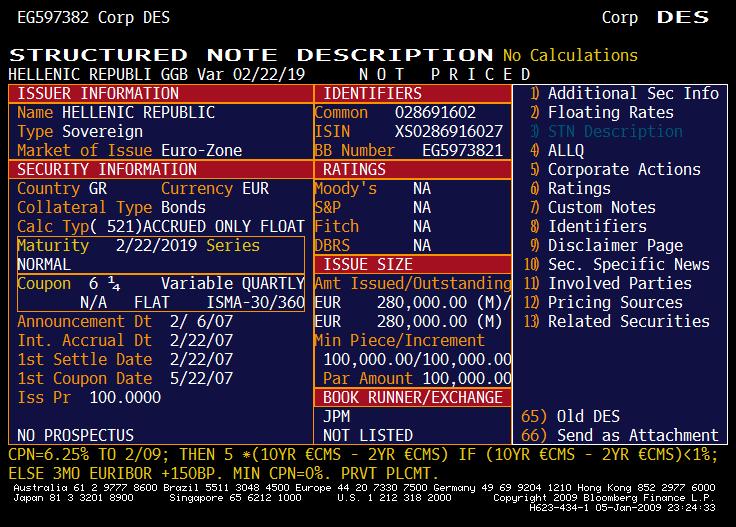Open Corporate Actions option
Screen dimensions: 736x527
[x=615, y=169]
